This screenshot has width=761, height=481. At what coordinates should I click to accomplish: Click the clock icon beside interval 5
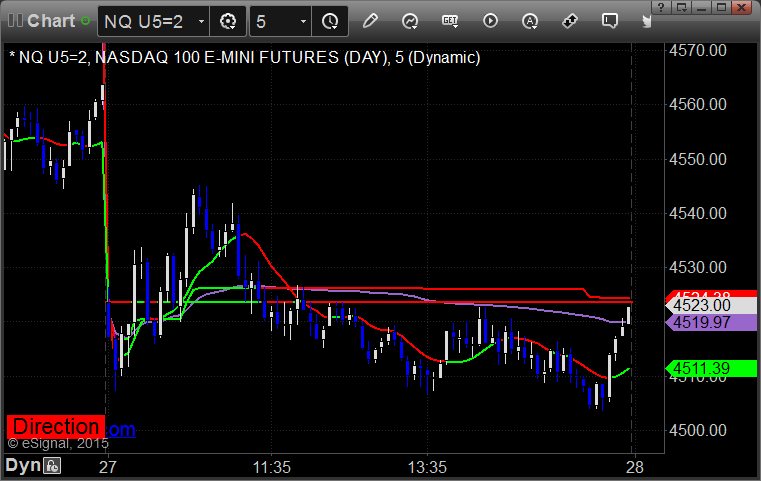click(x=329, y=20)
